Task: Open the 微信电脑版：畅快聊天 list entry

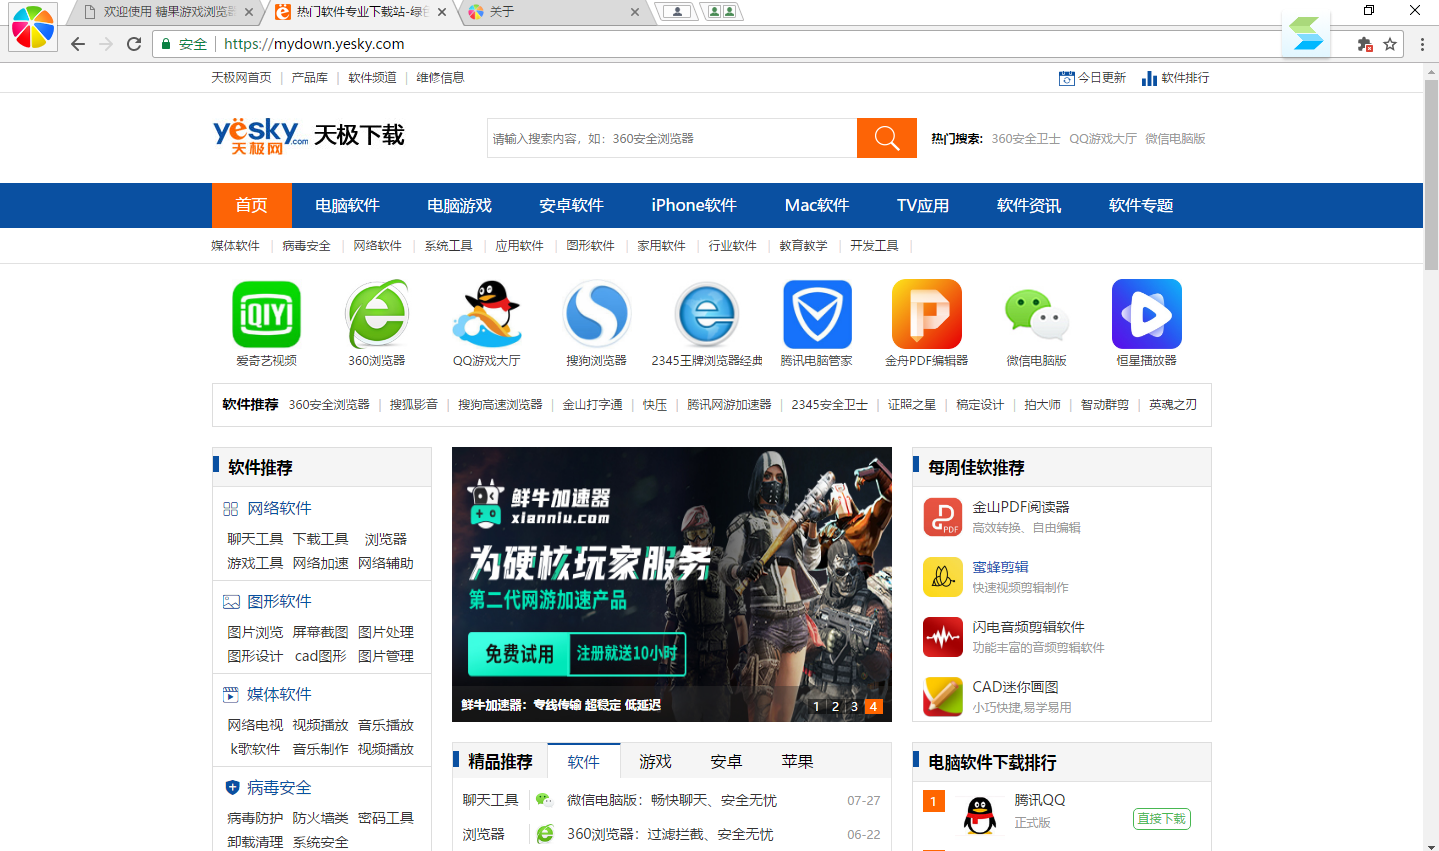Action: click(x=672, y=800)
